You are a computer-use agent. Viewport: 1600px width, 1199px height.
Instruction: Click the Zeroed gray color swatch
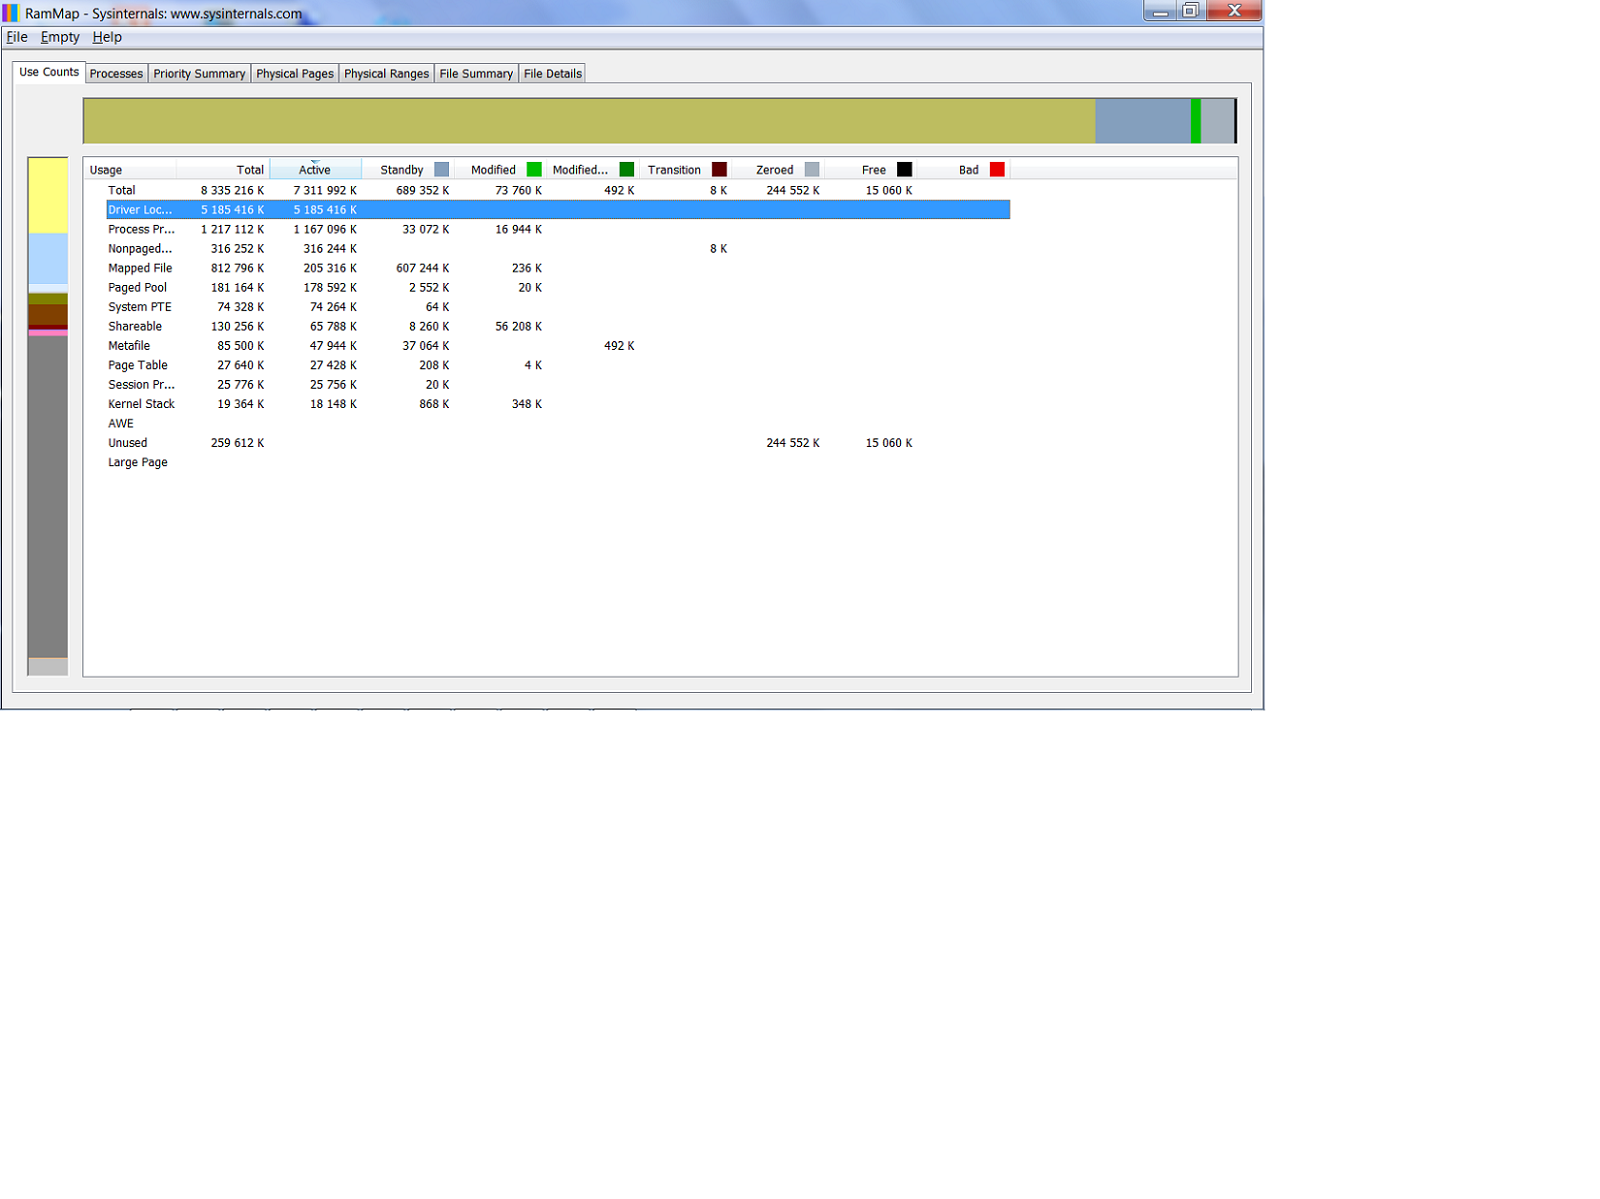point(812,170)
